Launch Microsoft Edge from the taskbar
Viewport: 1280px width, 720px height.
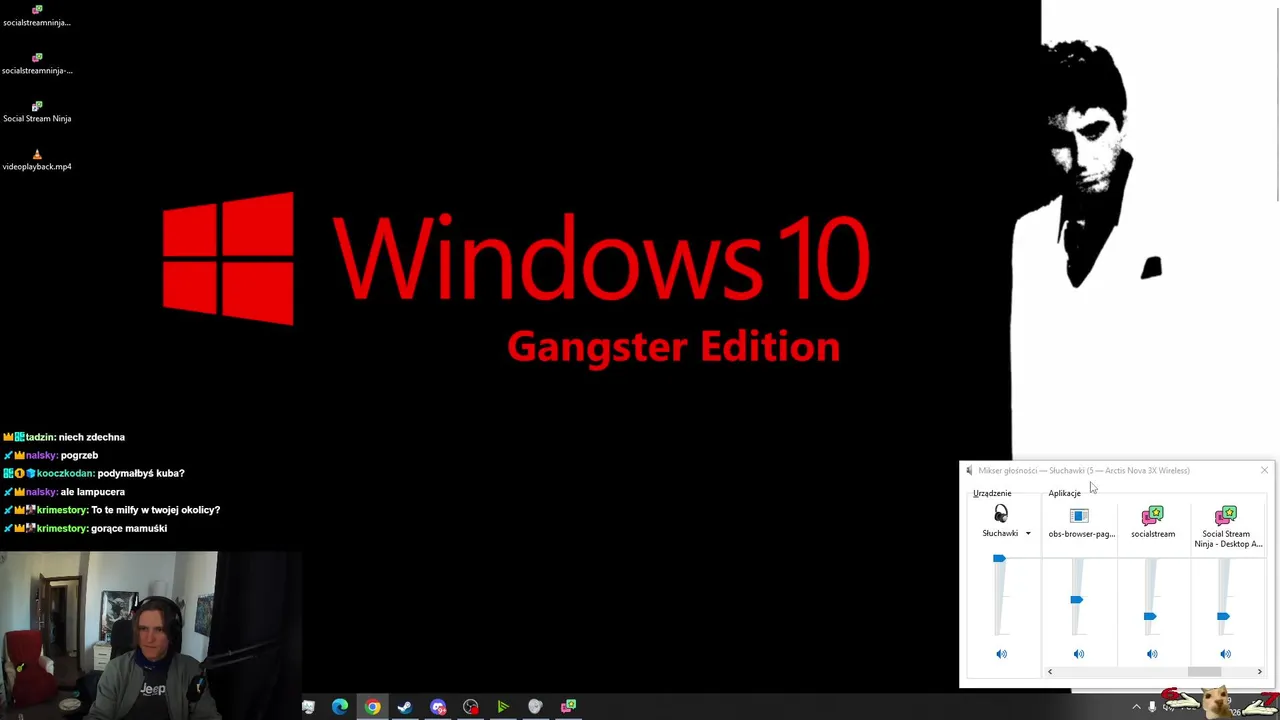pos(340,707)
